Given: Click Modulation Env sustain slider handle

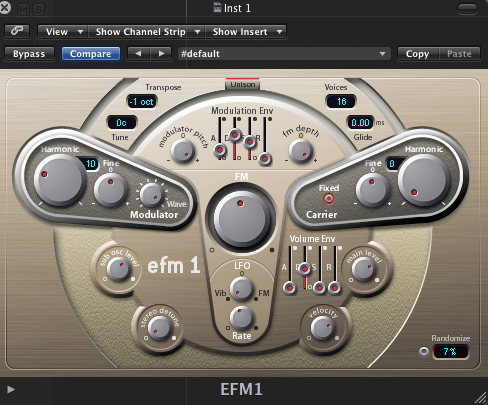Looking at the screenshot, I should pos(250,142).
